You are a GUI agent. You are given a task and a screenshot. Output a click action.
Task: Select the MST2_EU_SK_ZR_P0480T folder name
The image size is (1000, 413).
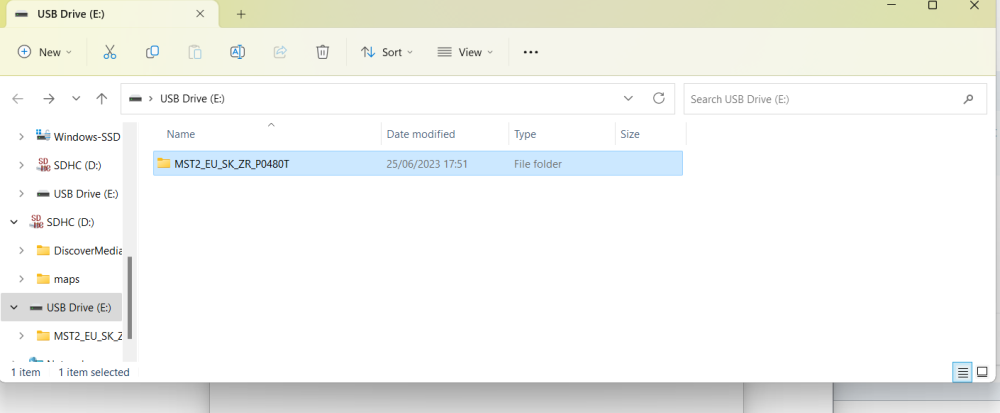pos(232,164)
